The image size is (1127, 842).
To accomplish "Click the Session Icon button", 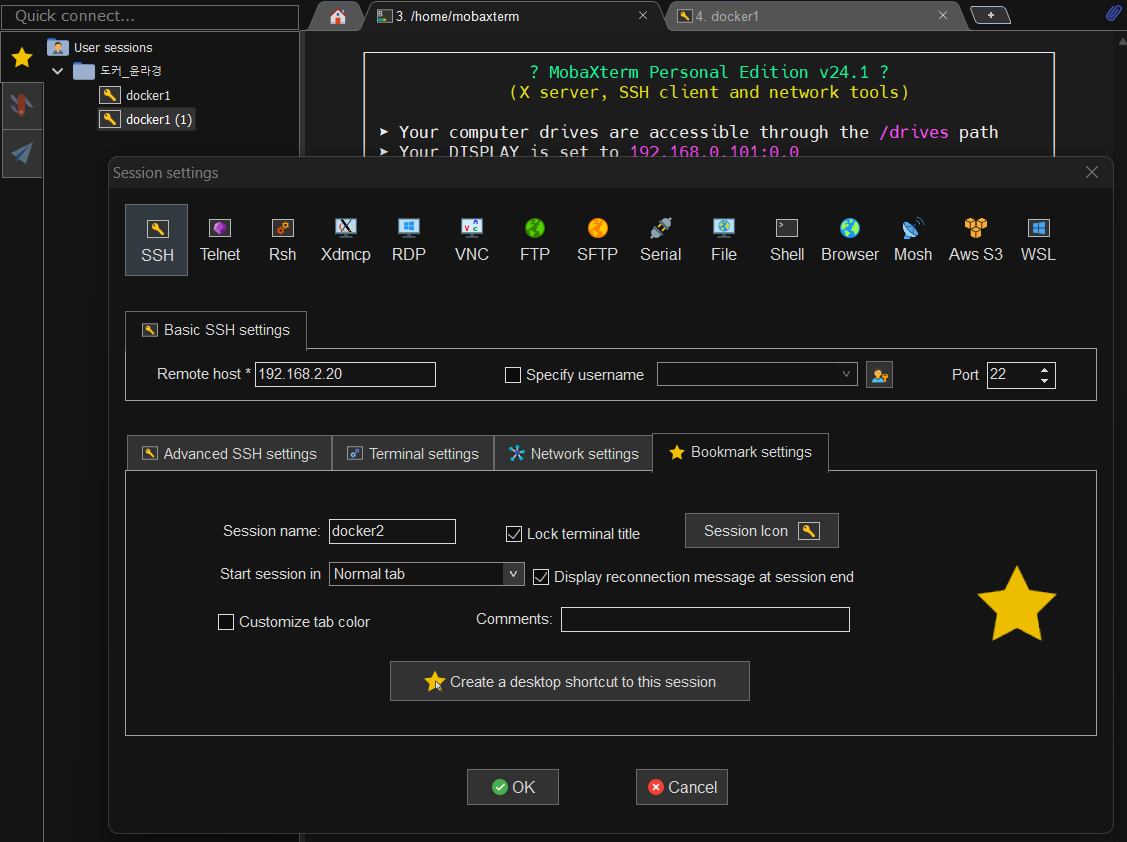I will pyautogui.click(x=761, y=531).
